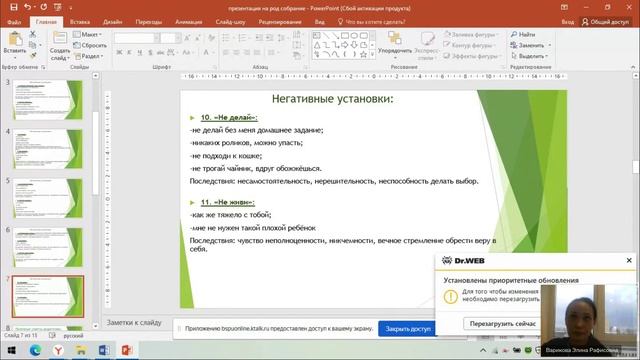This screenshot has width=640, height=360.
Task: Open the Заменить dropdown arrow
Action: [550, 45]
